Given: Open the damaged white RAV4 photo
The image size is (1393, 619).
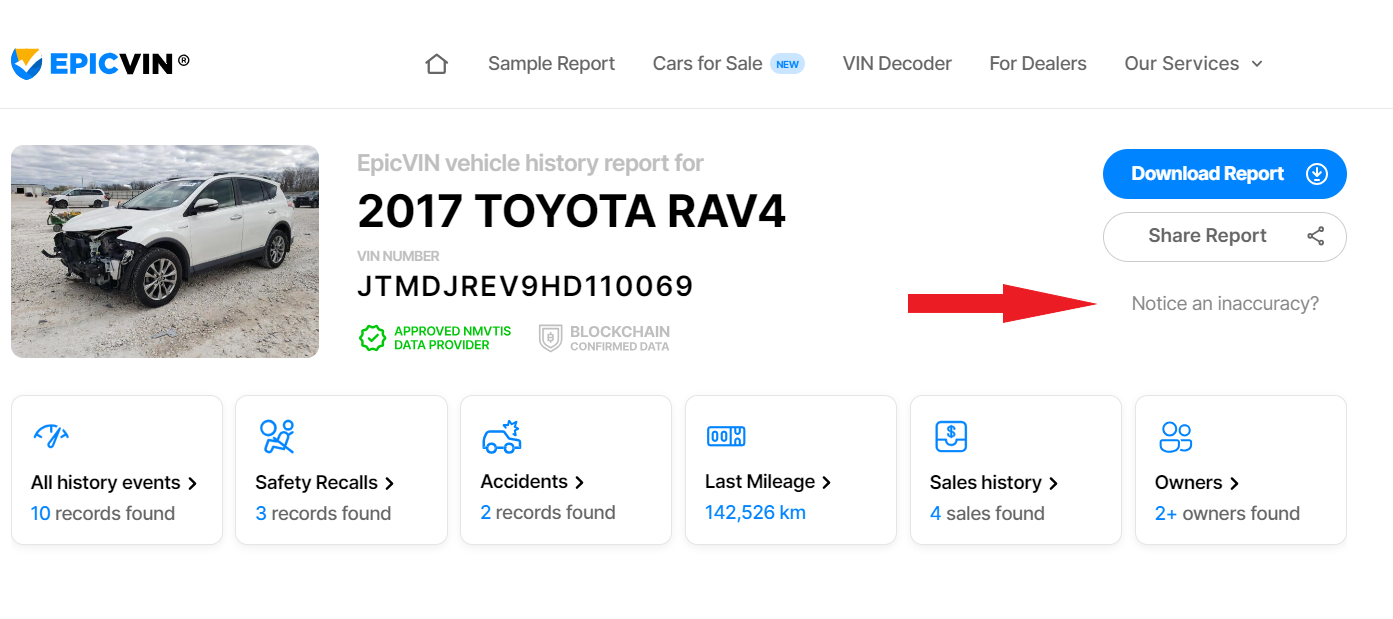Looking at the screenshot, I should [x=165, y=251].
